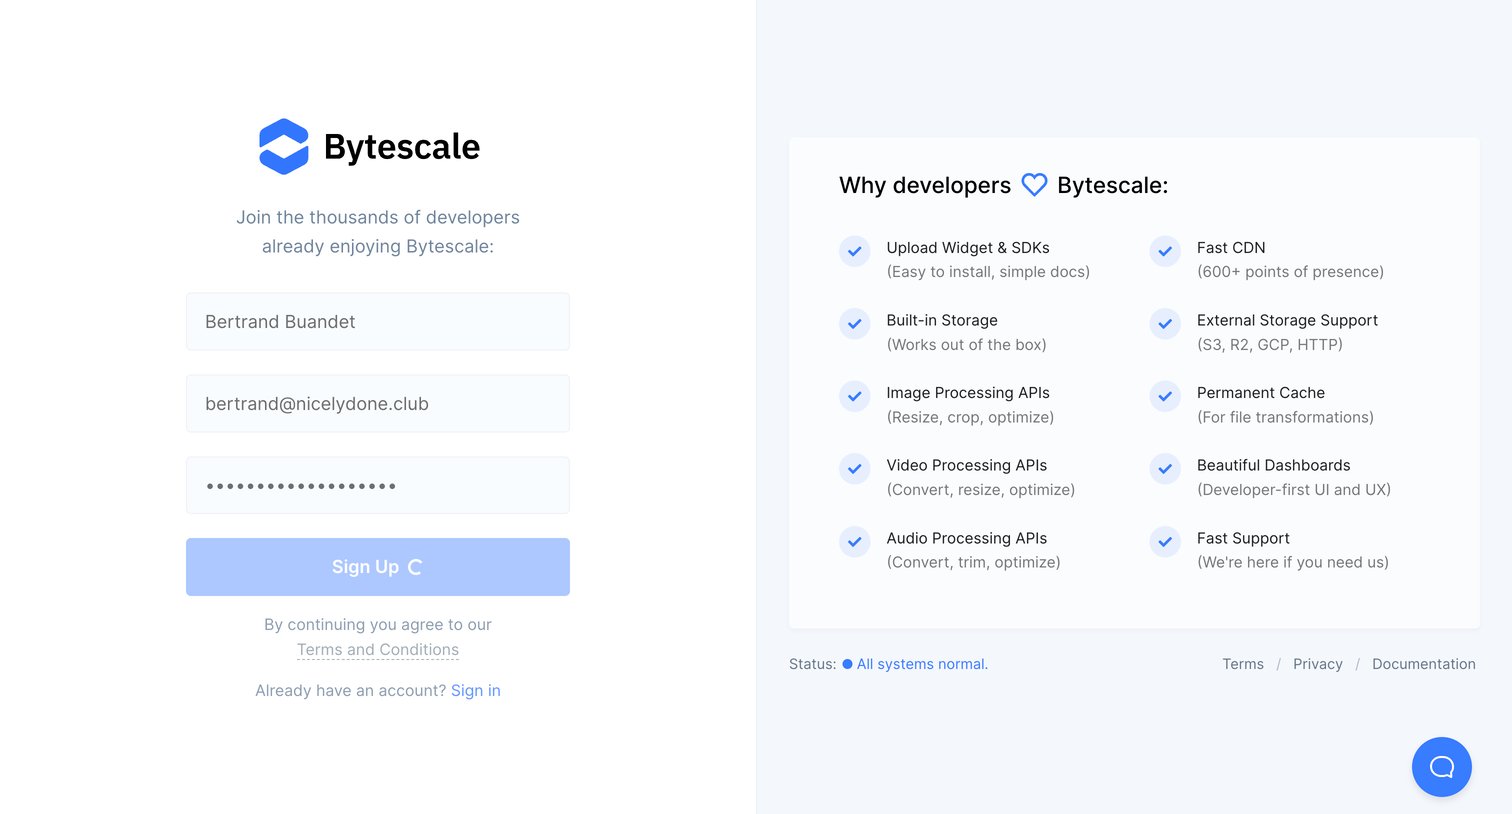Click checkmark icon beside Permanent Cache
The width and height of the screenshot is (1512, 814).
1165,396
